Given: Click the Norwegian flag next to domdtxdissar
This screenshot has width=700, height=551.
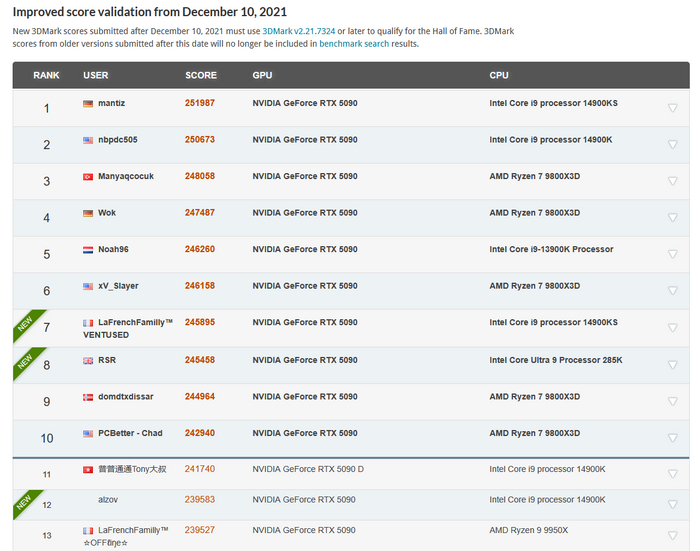Looking at the screenshot, I should (88, 397).
